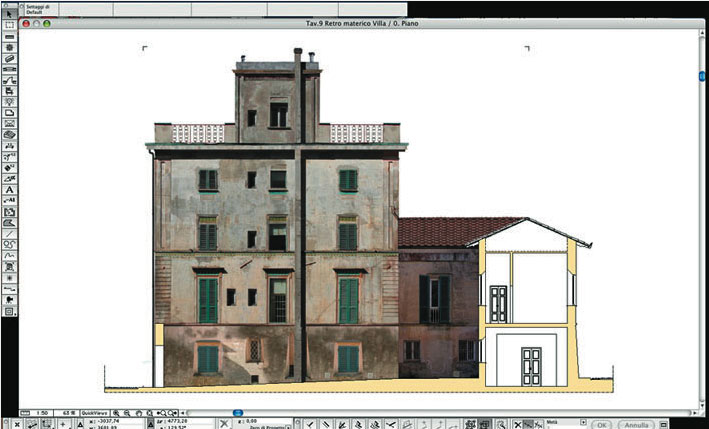Open the 65% zoom level popup
The width and height of the screenshot is (709, 429).
click(x=68, y=412)
